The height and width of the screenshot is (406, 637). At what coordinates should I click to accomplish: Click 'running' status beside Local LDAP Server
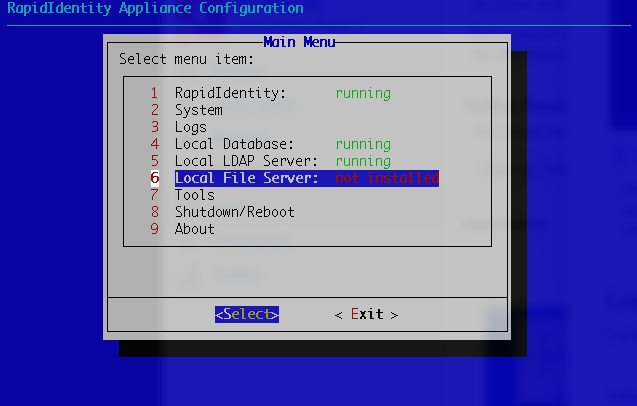click(x=363, y=161)
